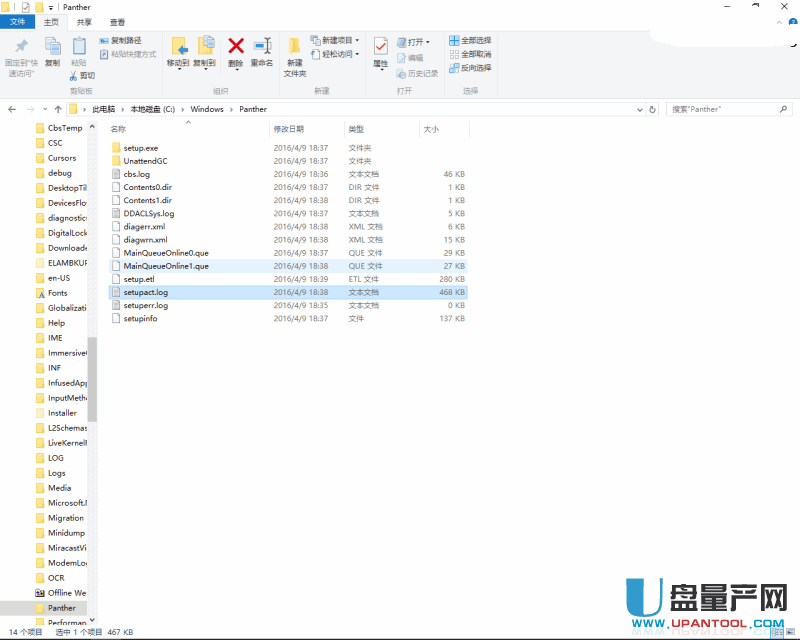Screen dimensions: 800x640
Task: Click the Paste (粘贴) icon
Action: [77, 47]
